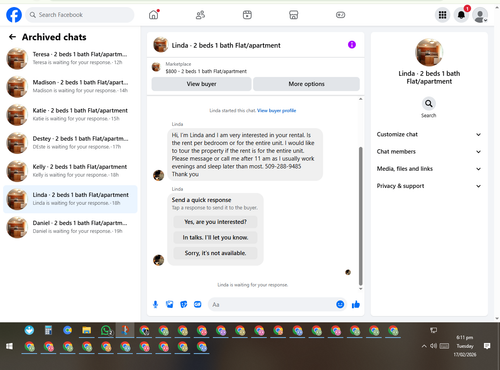Viewport: 500px width, 370px height.
Task: Click the View buyer button
Action: point(201,84)
